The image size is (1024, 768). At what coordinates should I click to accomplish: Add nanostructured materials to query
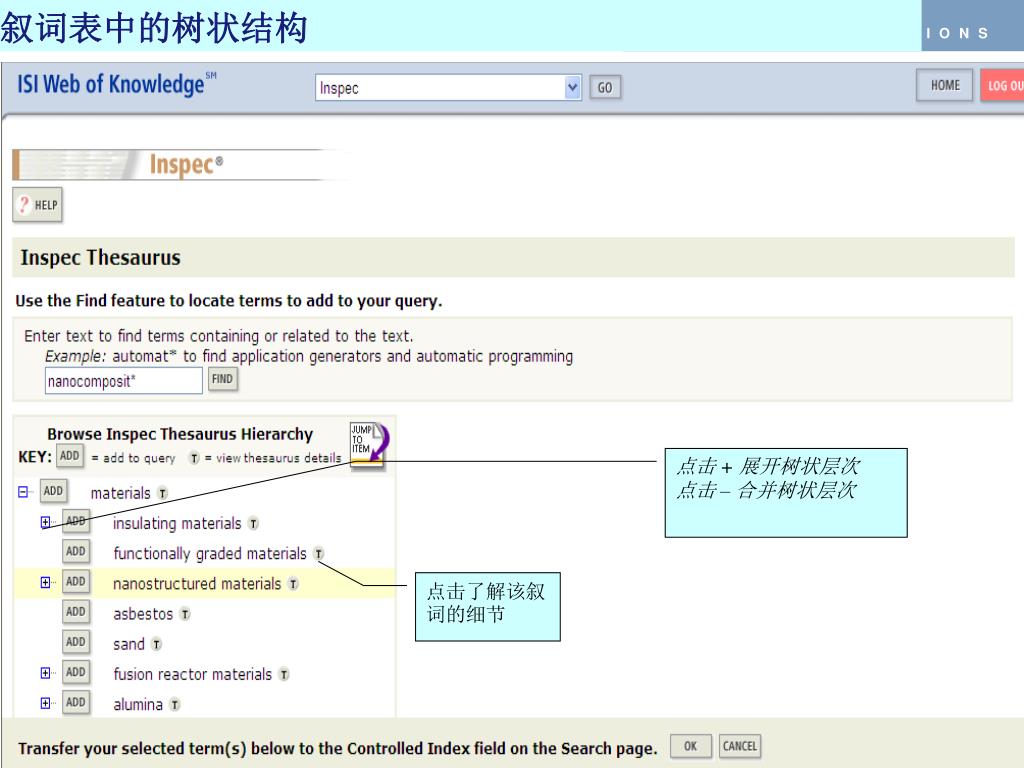[76, 581]
